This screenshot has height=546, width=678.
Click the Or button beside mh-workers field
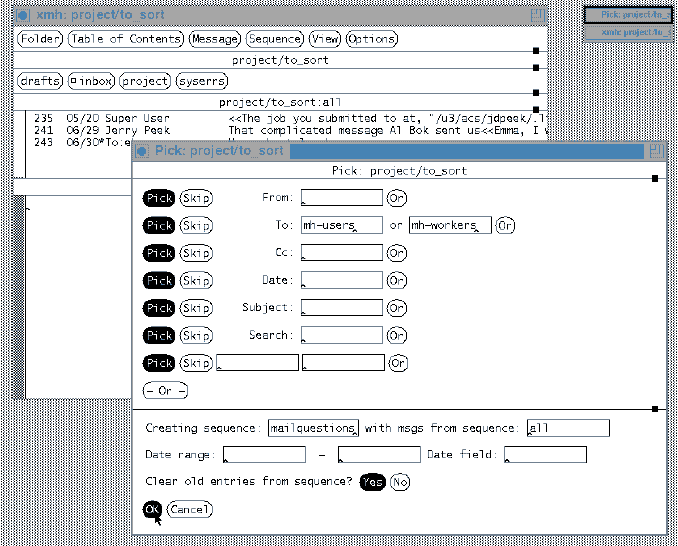coord(505,226)
